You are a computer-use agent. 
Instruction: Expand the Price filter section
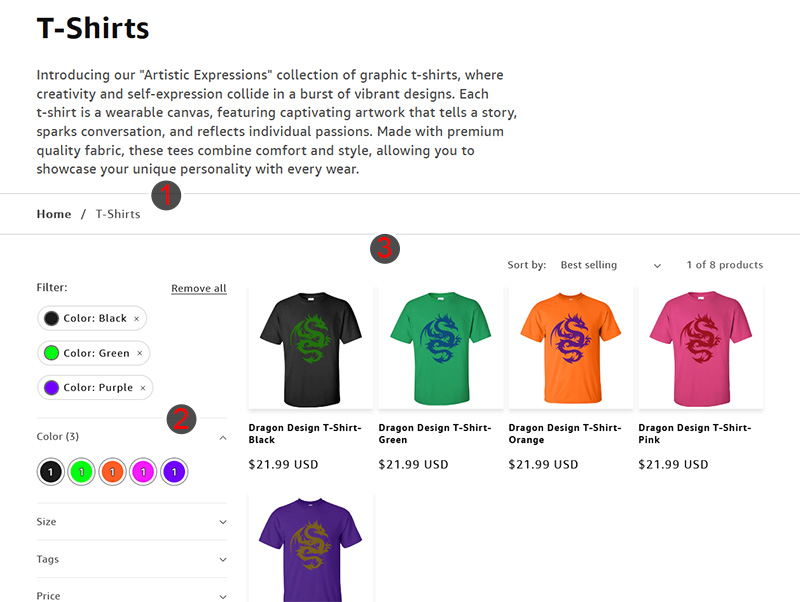132,596
